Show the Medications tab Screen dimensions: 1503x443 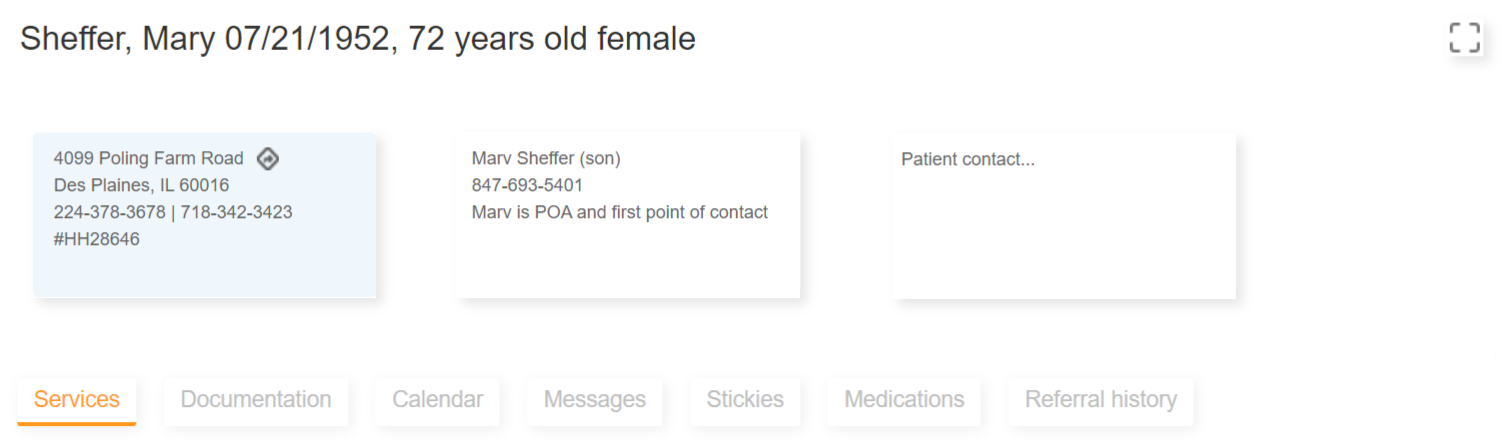click(904, 400)
